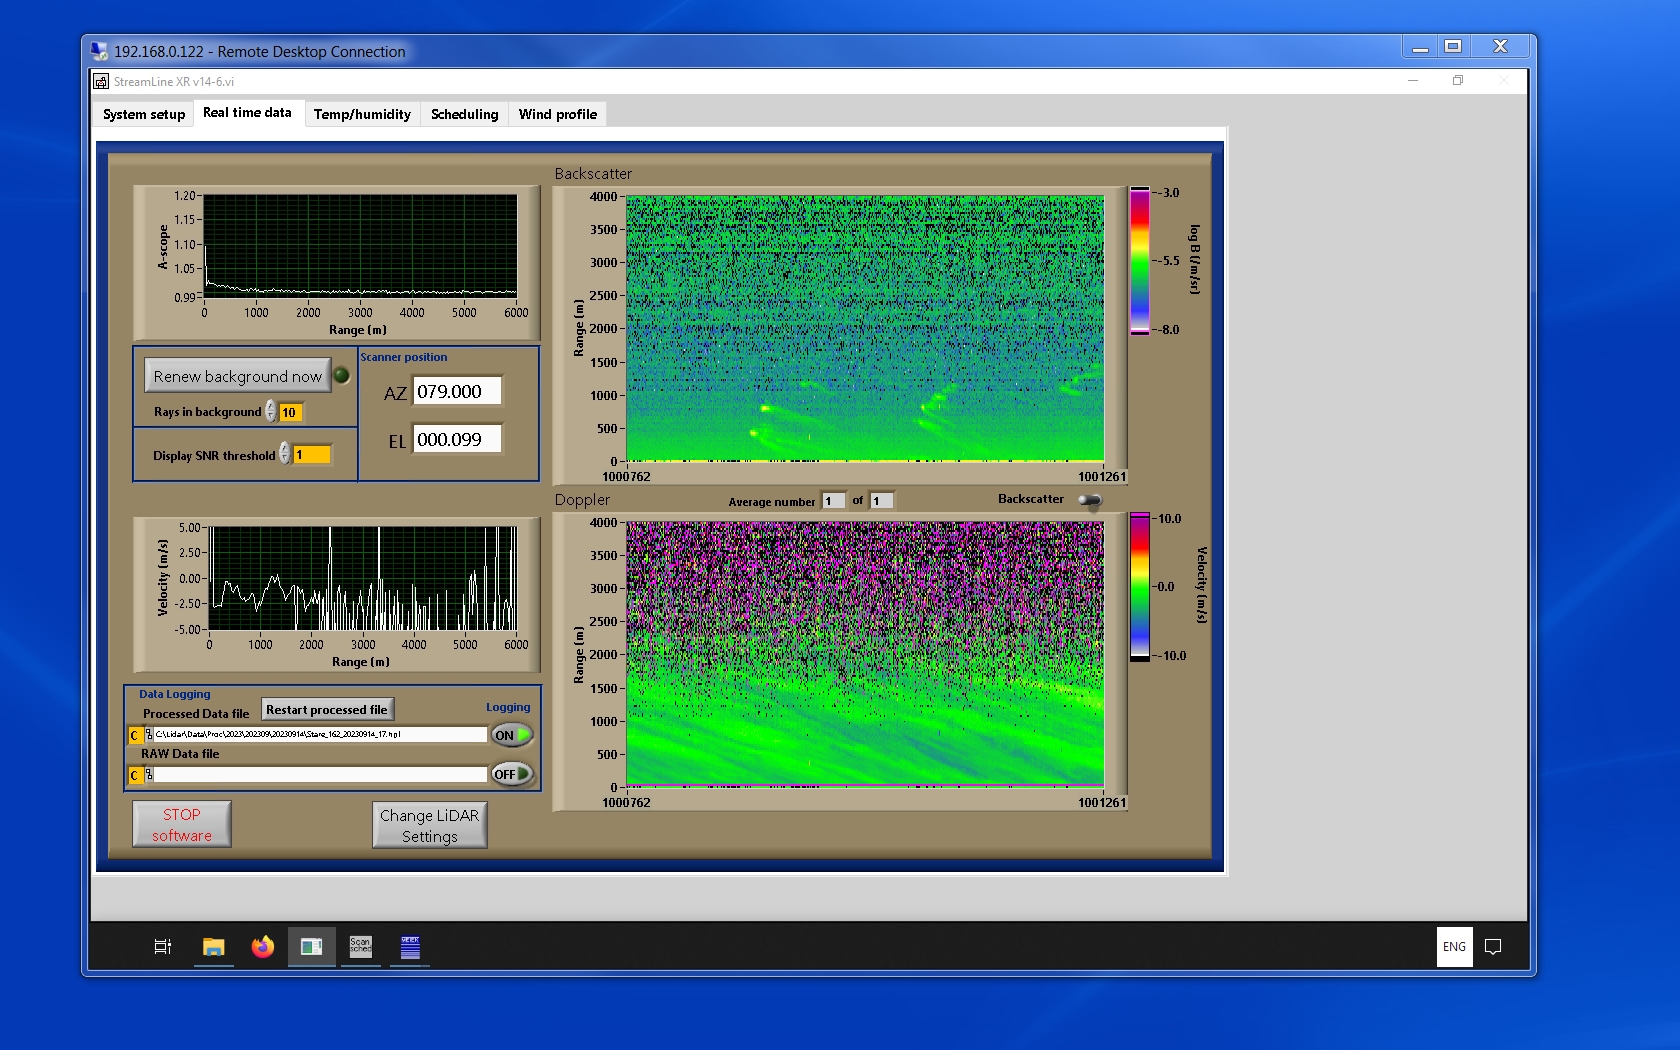Open the blue striped taskbar application
The height and width of the screenshot is (1050, 1680).
click(410, 946)
